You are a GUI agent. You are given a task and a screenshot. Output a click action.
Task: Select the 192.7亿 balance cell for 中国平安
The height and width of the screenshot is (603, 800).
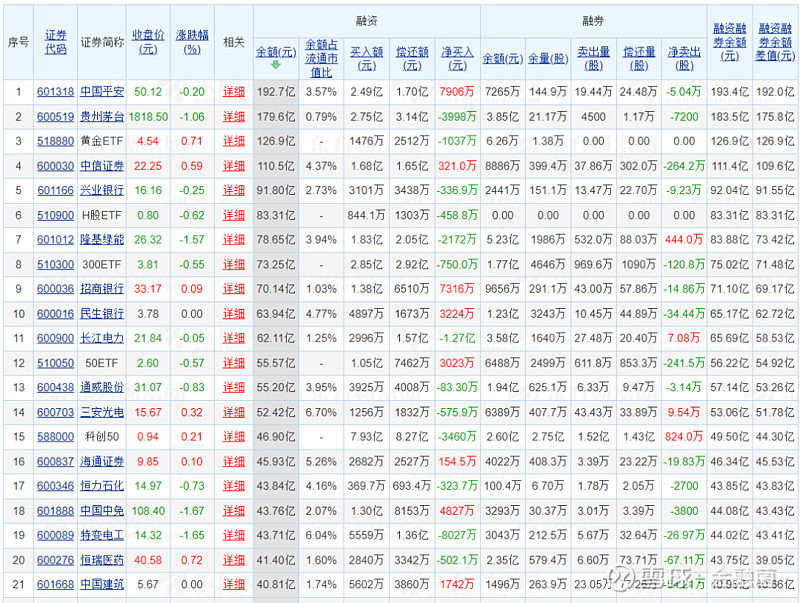coord(276,92)
